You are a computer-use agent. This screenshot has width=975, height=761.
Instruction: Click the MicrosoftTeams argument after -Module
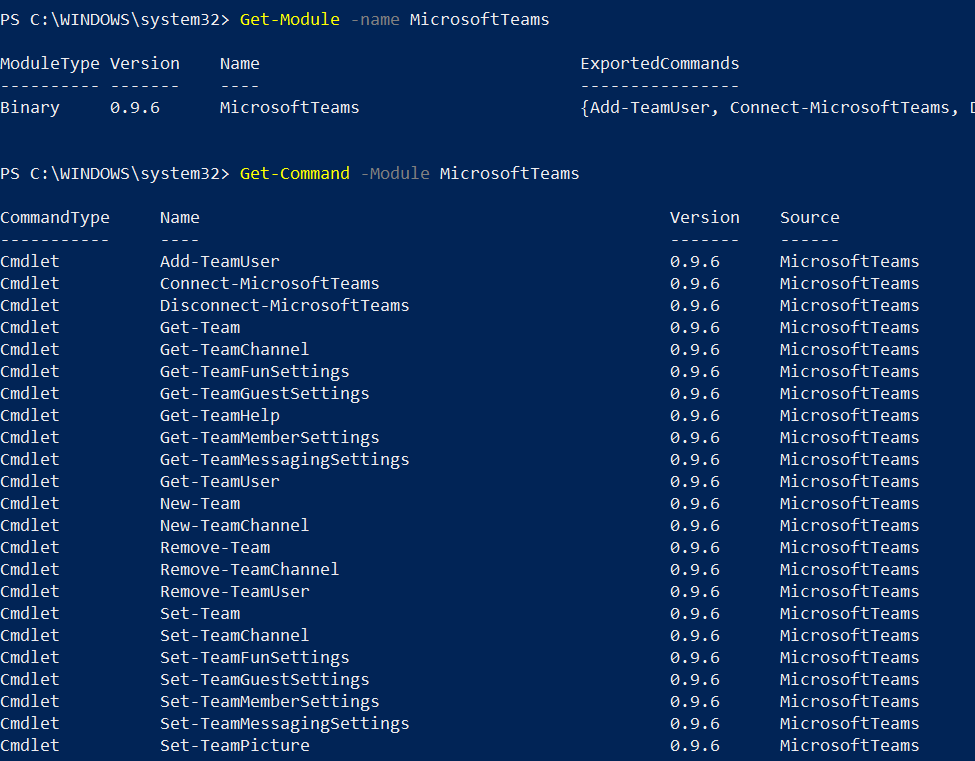[509, 173]
